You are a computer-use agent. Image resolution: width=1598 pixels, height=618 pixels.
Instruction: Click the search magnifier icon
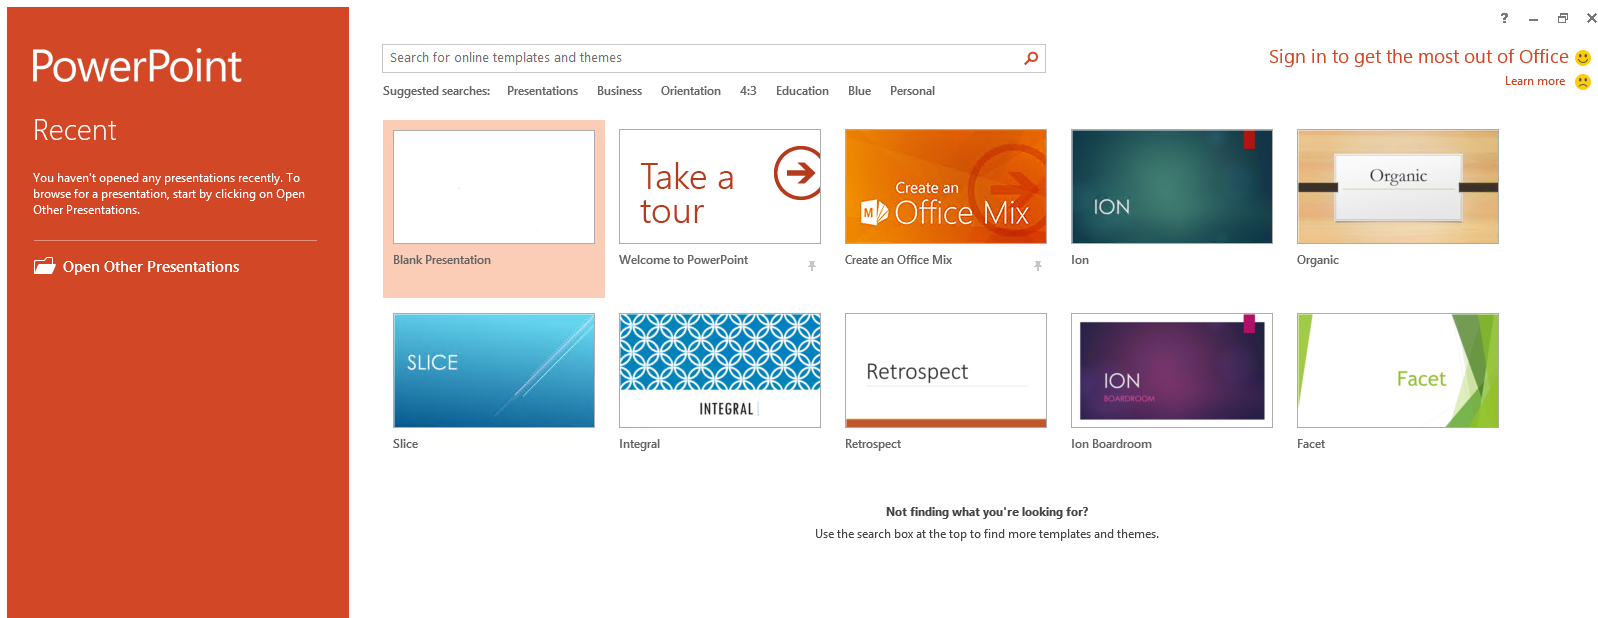1031,58
